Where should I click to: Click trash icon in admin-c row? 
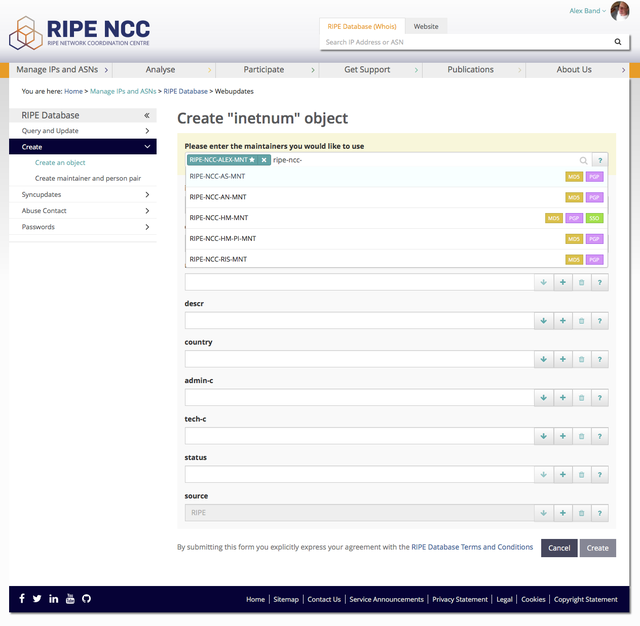pos(582,397)
